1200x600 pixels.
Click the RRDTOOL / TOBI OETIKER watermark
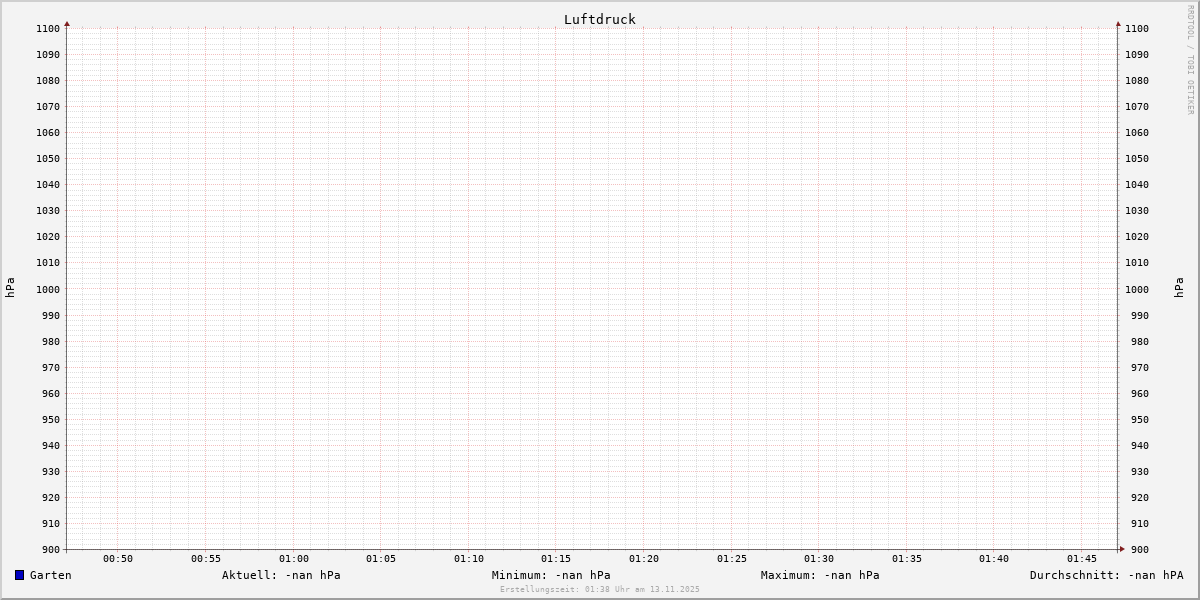pyautogui.click(x=1190, y=60)
